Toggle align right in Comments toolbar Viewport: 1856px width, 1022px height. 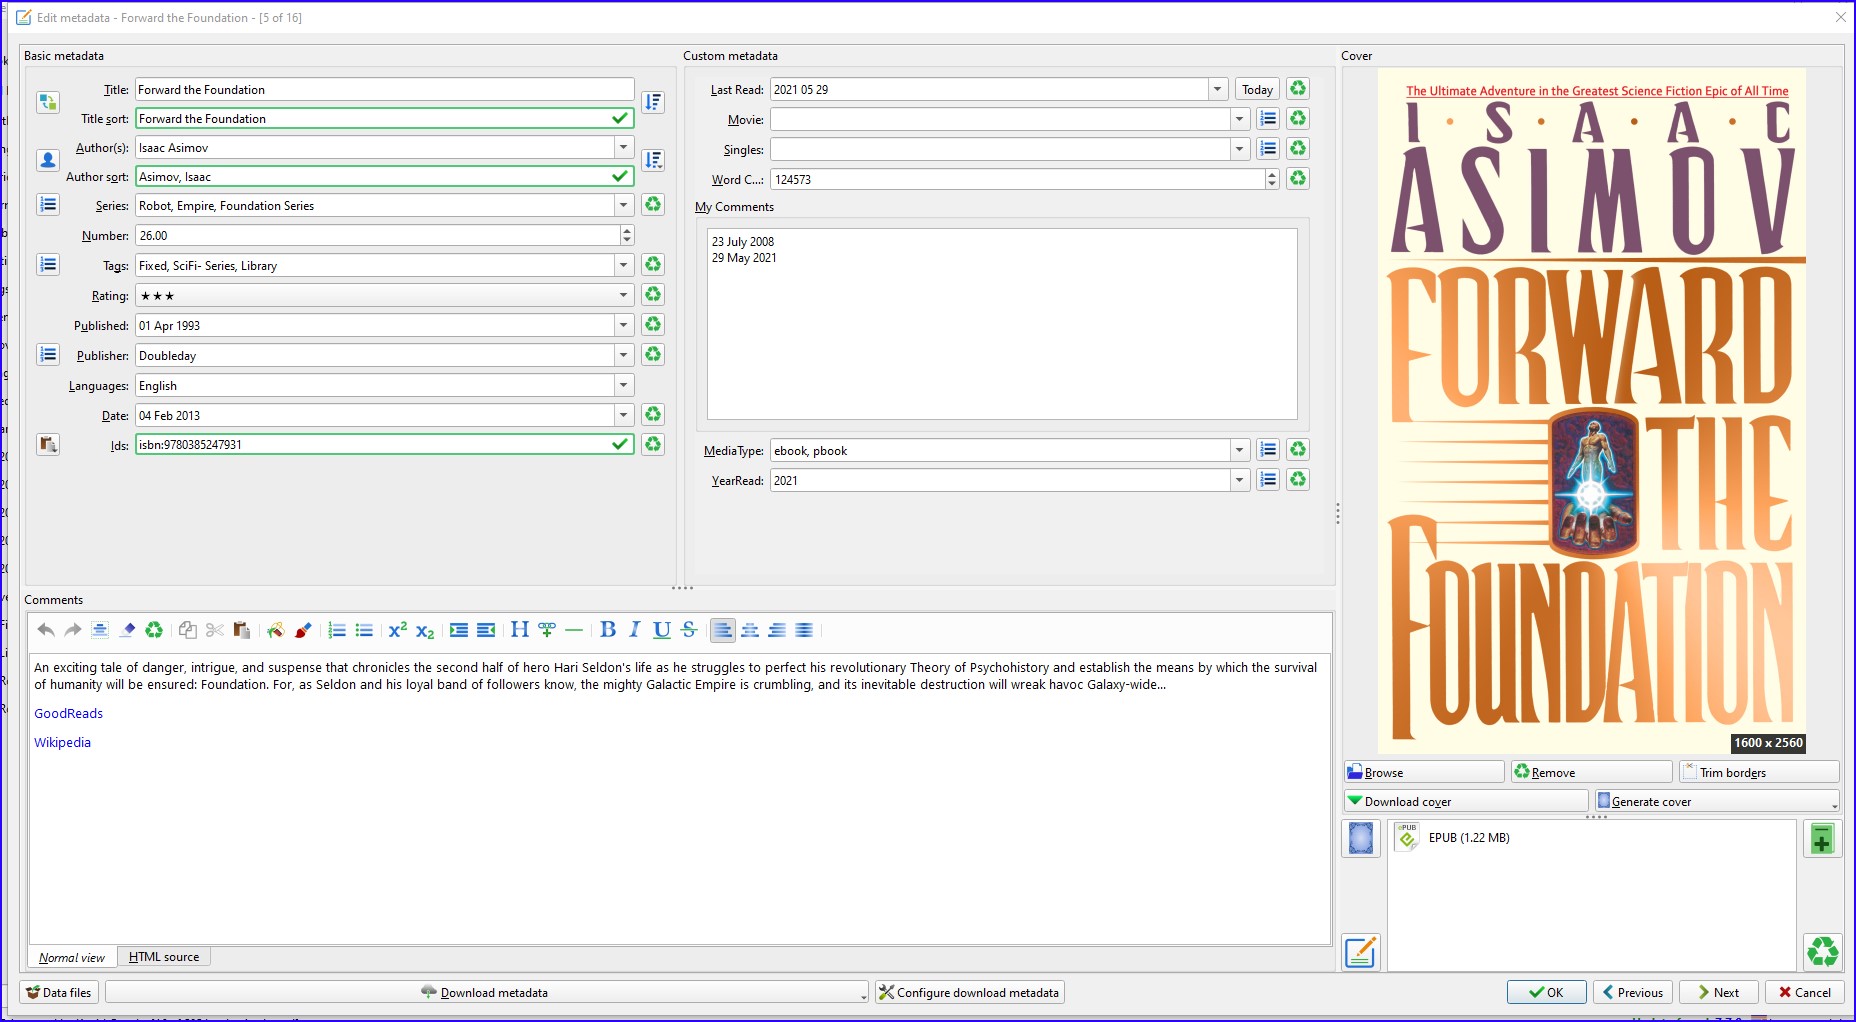777,630
